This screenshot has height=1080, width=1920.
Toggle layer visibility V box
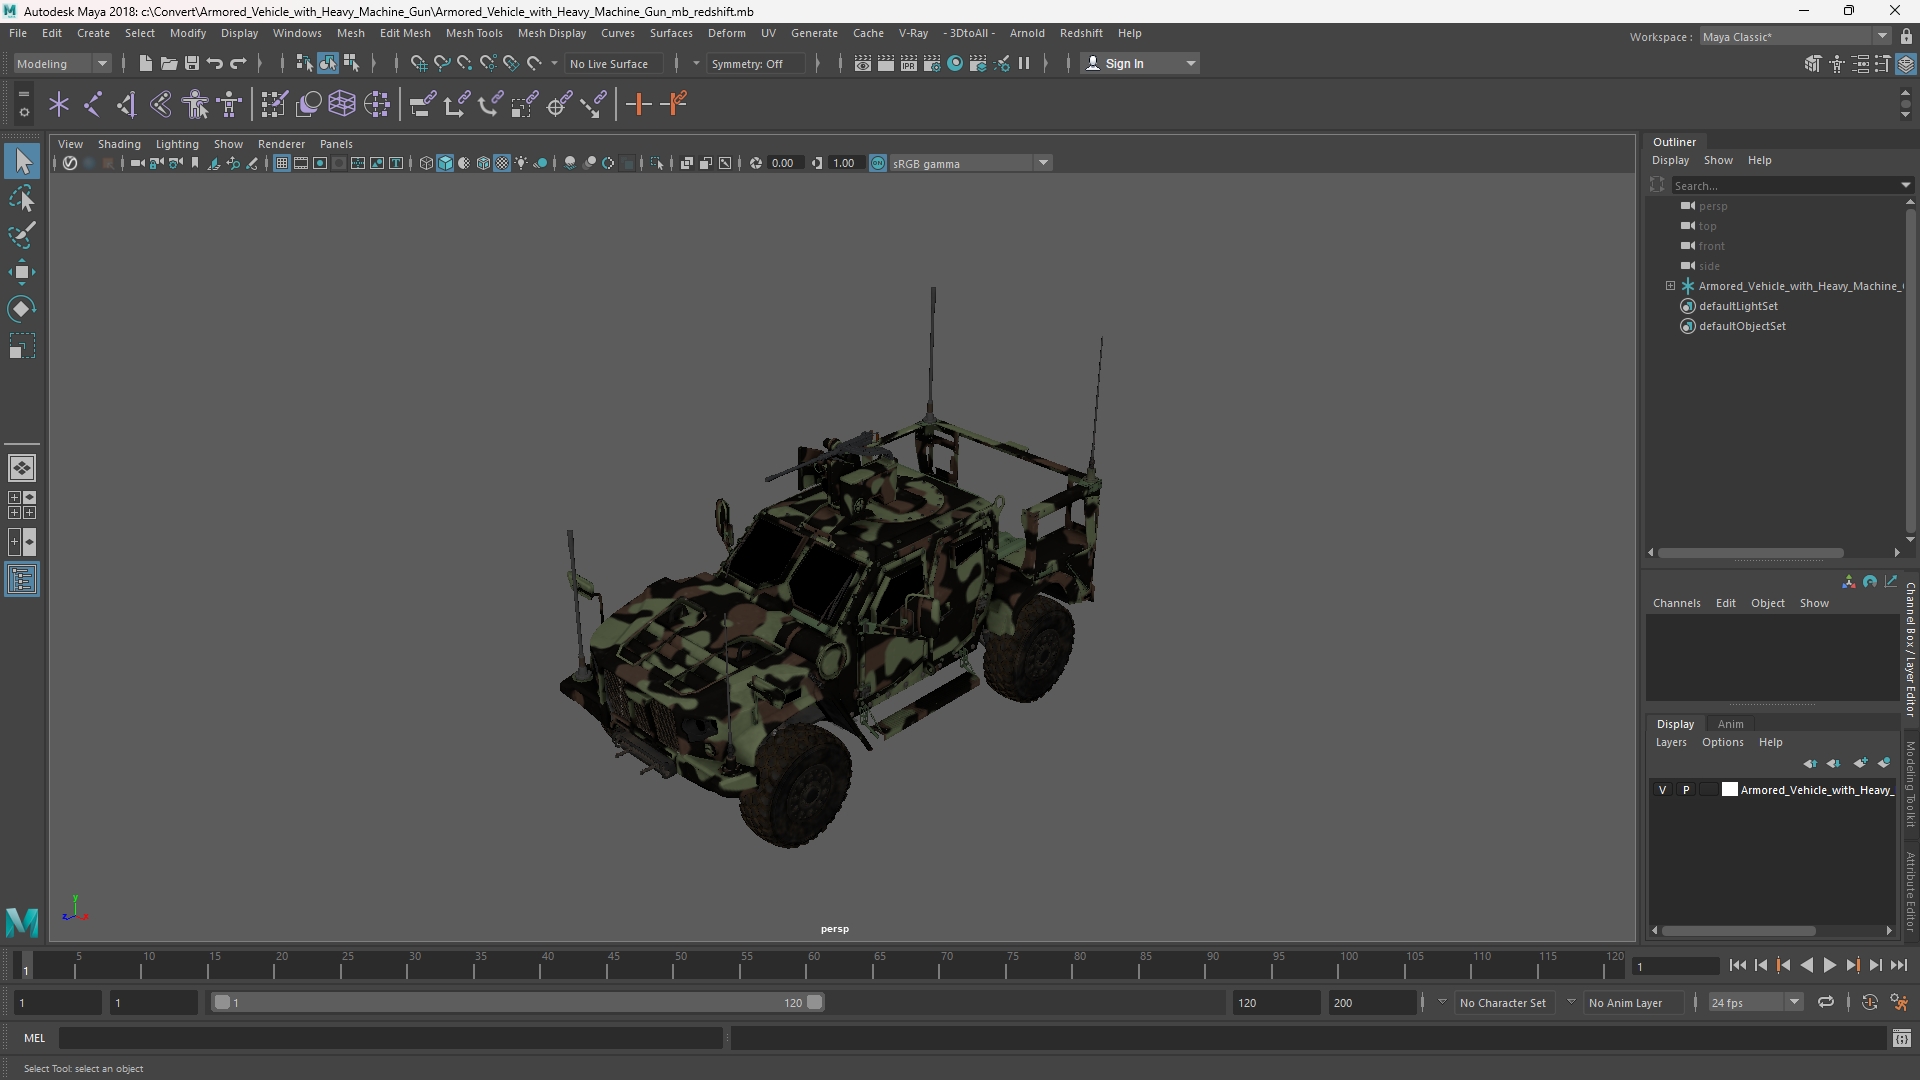(1663, 790)
